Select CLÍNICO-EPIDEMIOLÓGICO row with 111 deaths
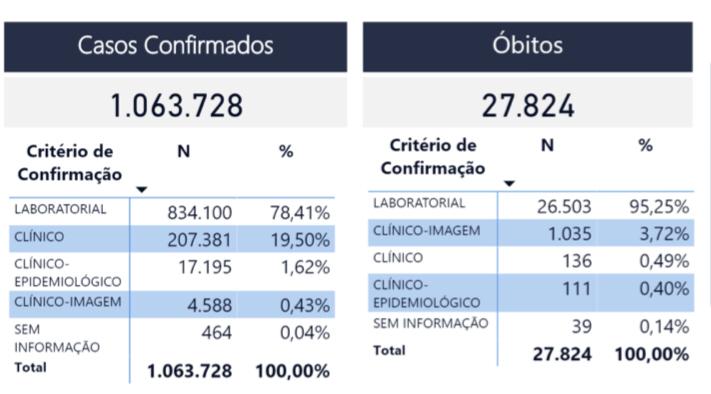711x394 pixels. (531, 293)
